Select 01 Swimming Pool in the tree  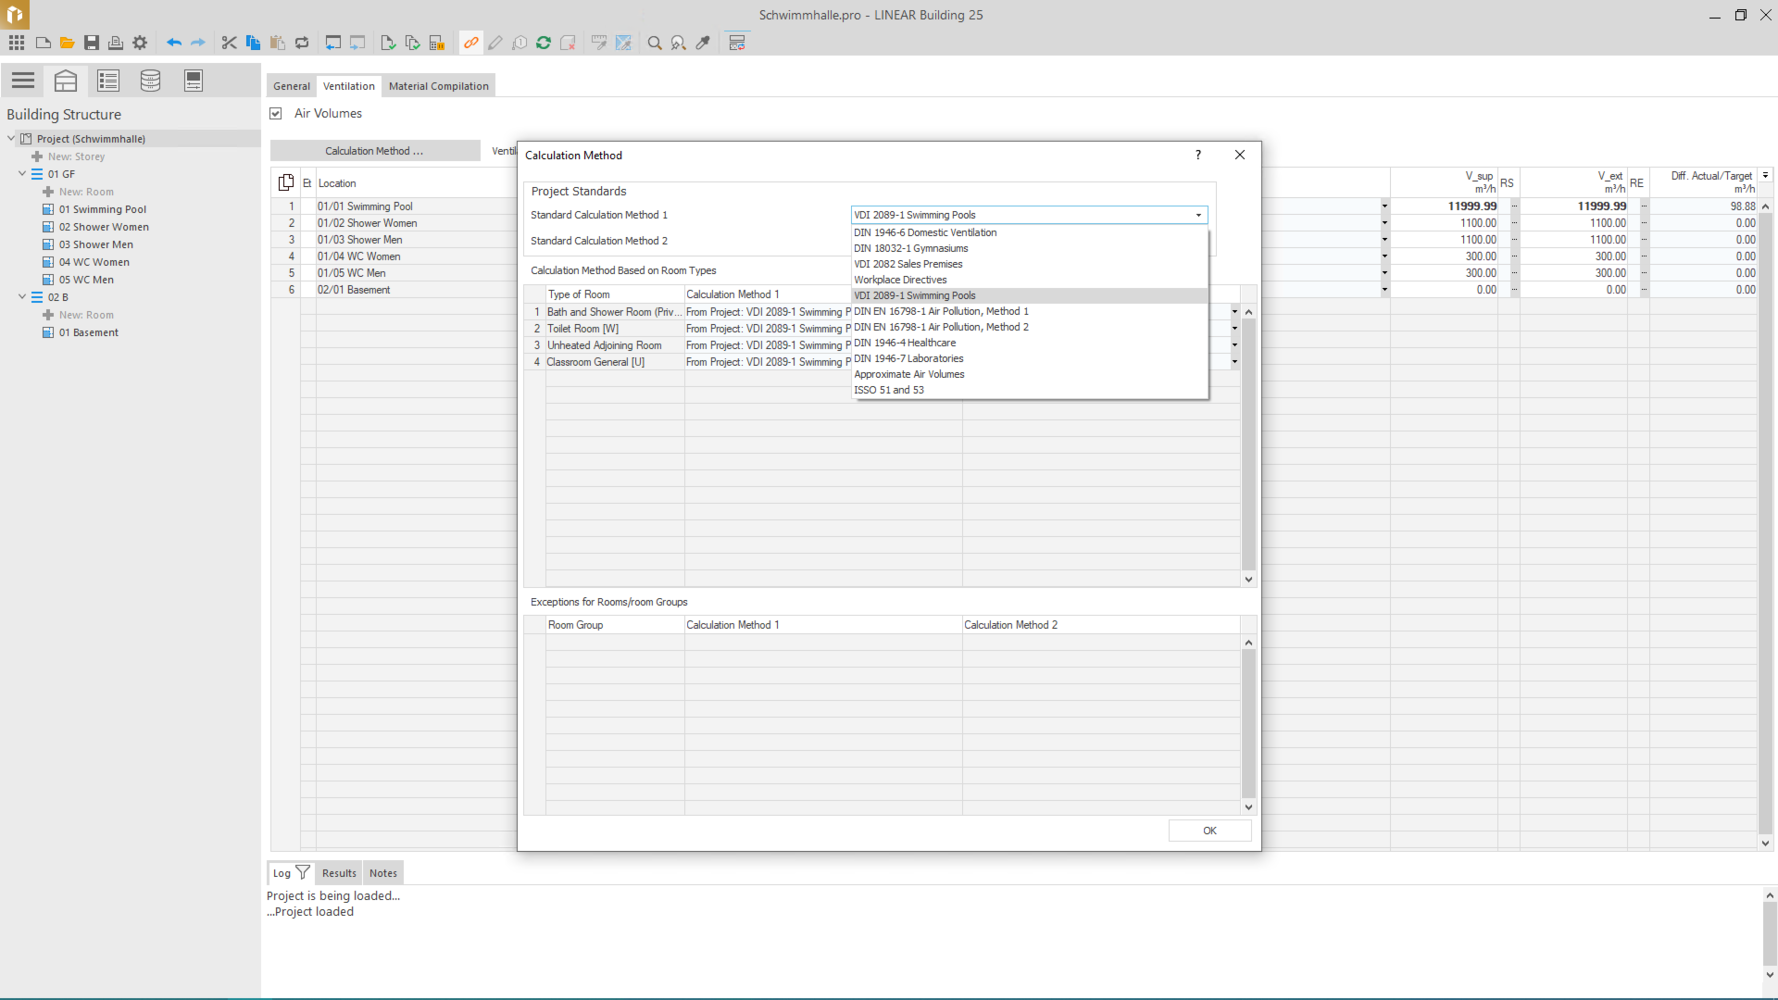pyautogui.click(x=102, y=210)
